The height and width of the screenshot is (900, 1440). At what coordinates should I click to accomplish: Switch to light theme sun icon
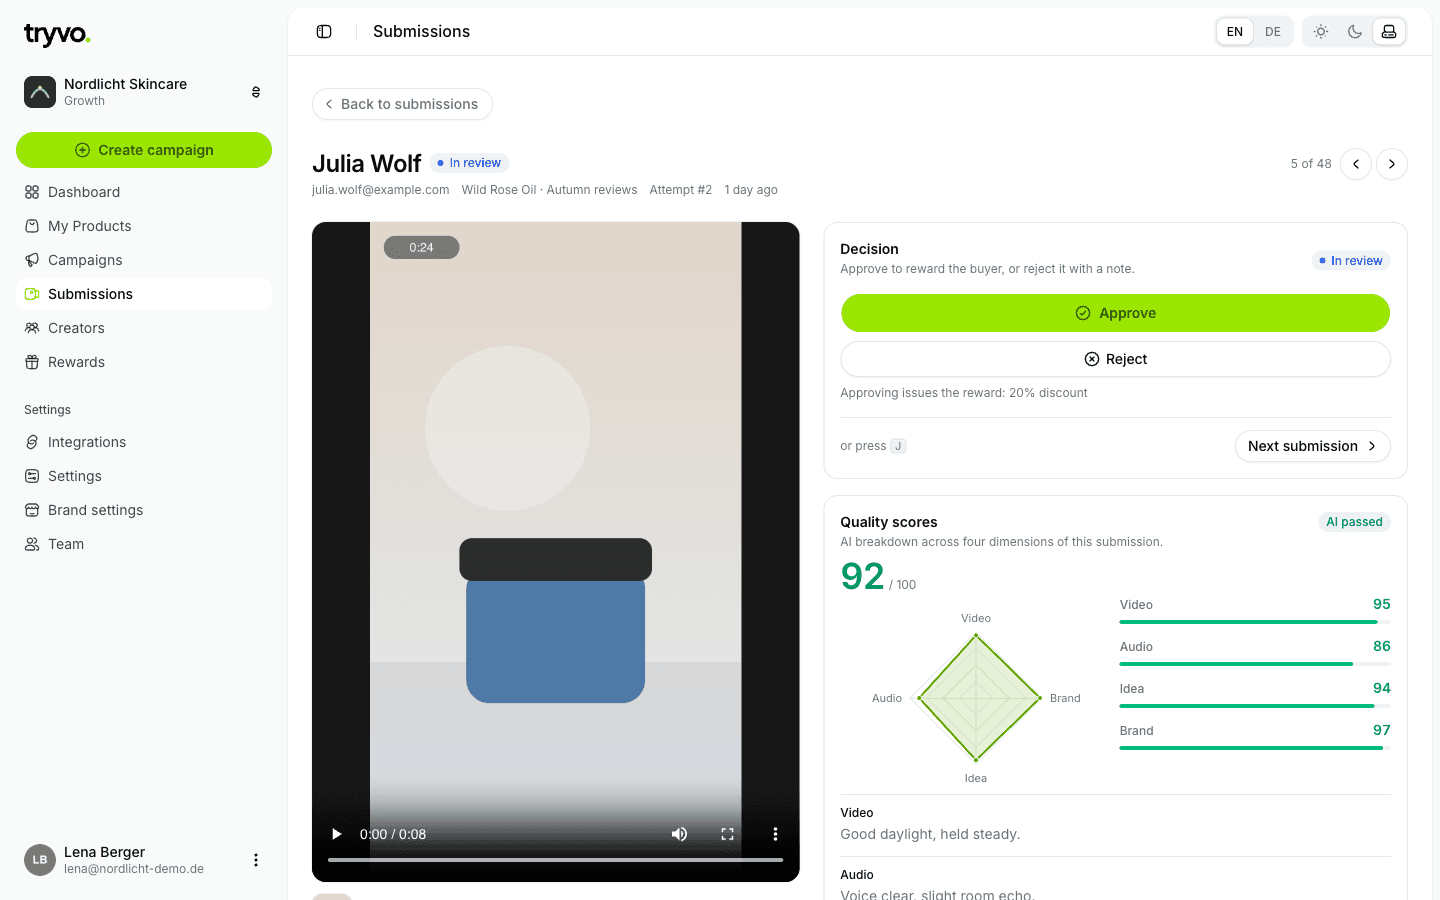tap(1321, 32)
